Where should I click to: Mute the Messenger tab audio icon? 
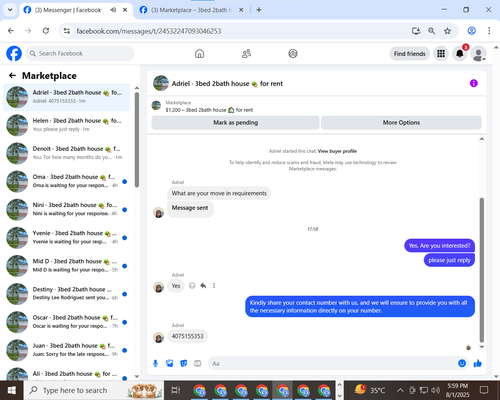(x=113, y=10)
